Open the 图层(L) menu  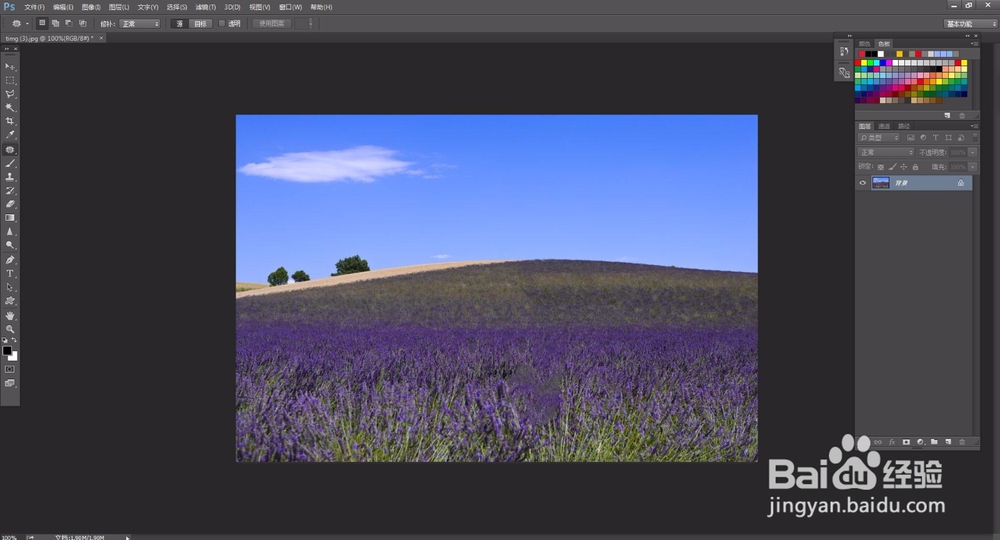tap(119, 7)
